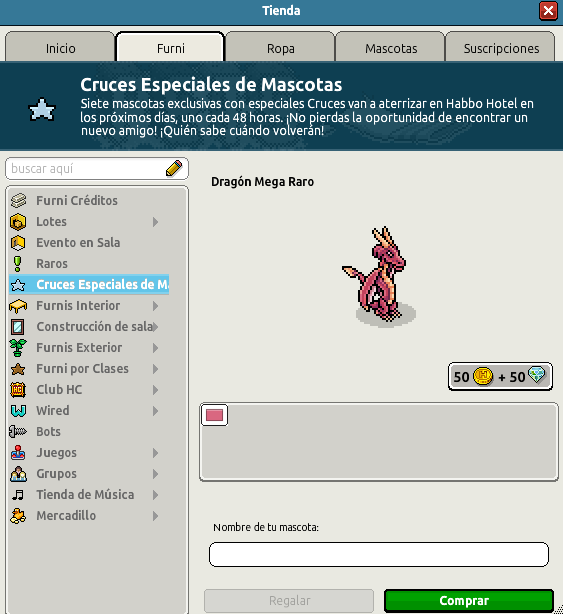Switch to the Mascotas tab
Screen dimensions: 563x614
(x=391, y=47)
